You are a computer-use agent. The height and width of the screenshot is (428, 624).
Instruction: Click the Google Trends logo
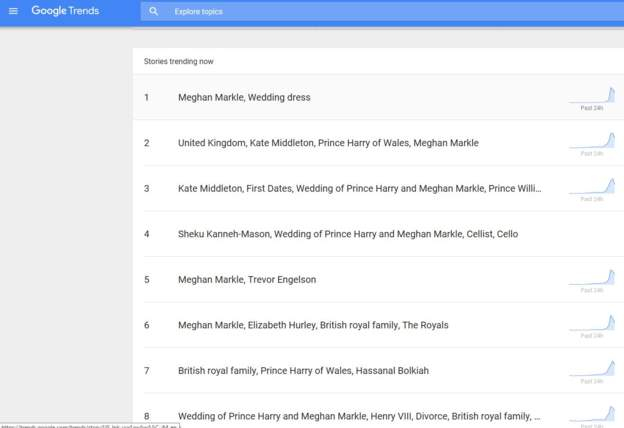pos(65,11)
